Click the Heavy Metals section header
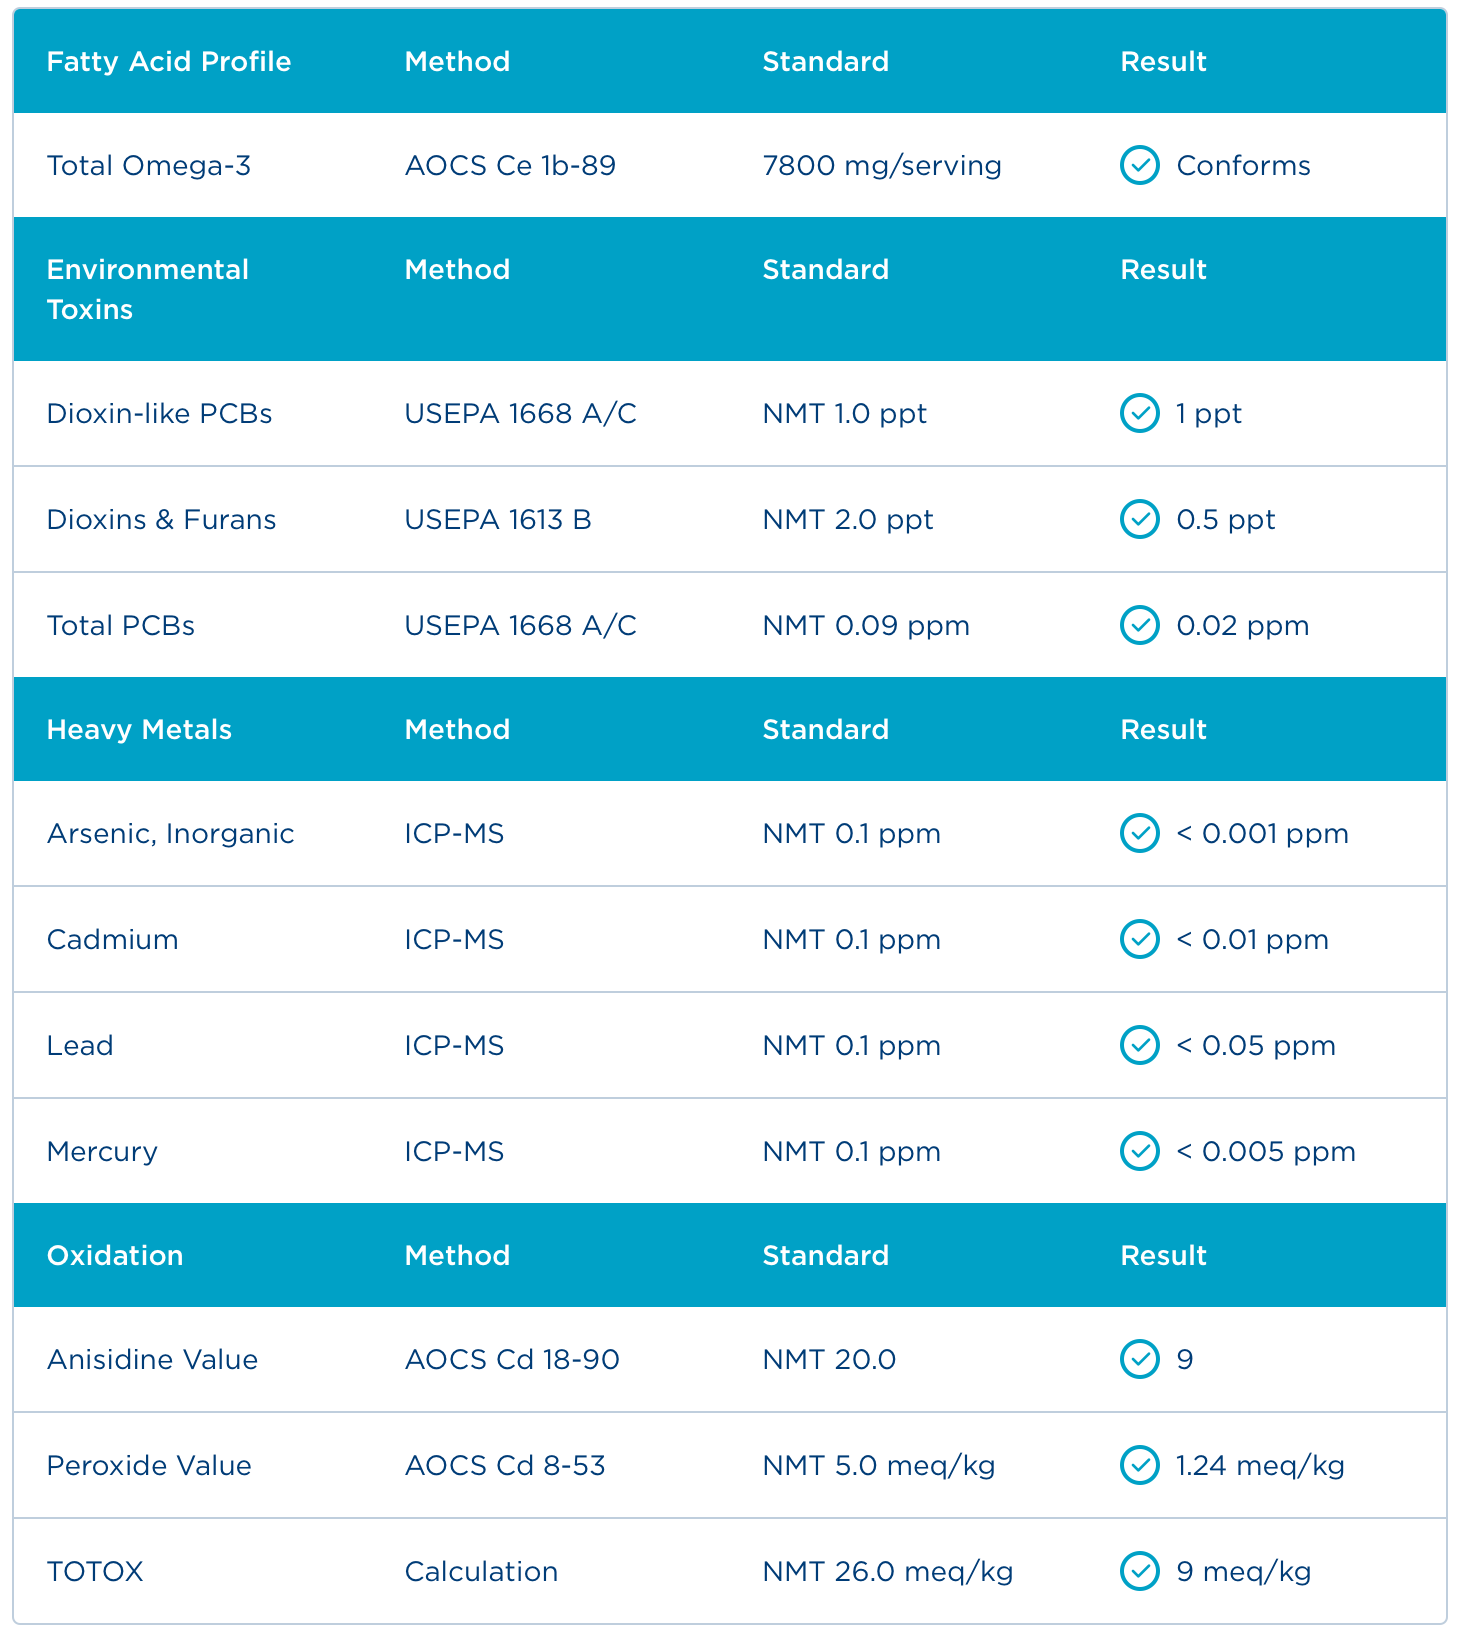 click(x=139, y=730)
